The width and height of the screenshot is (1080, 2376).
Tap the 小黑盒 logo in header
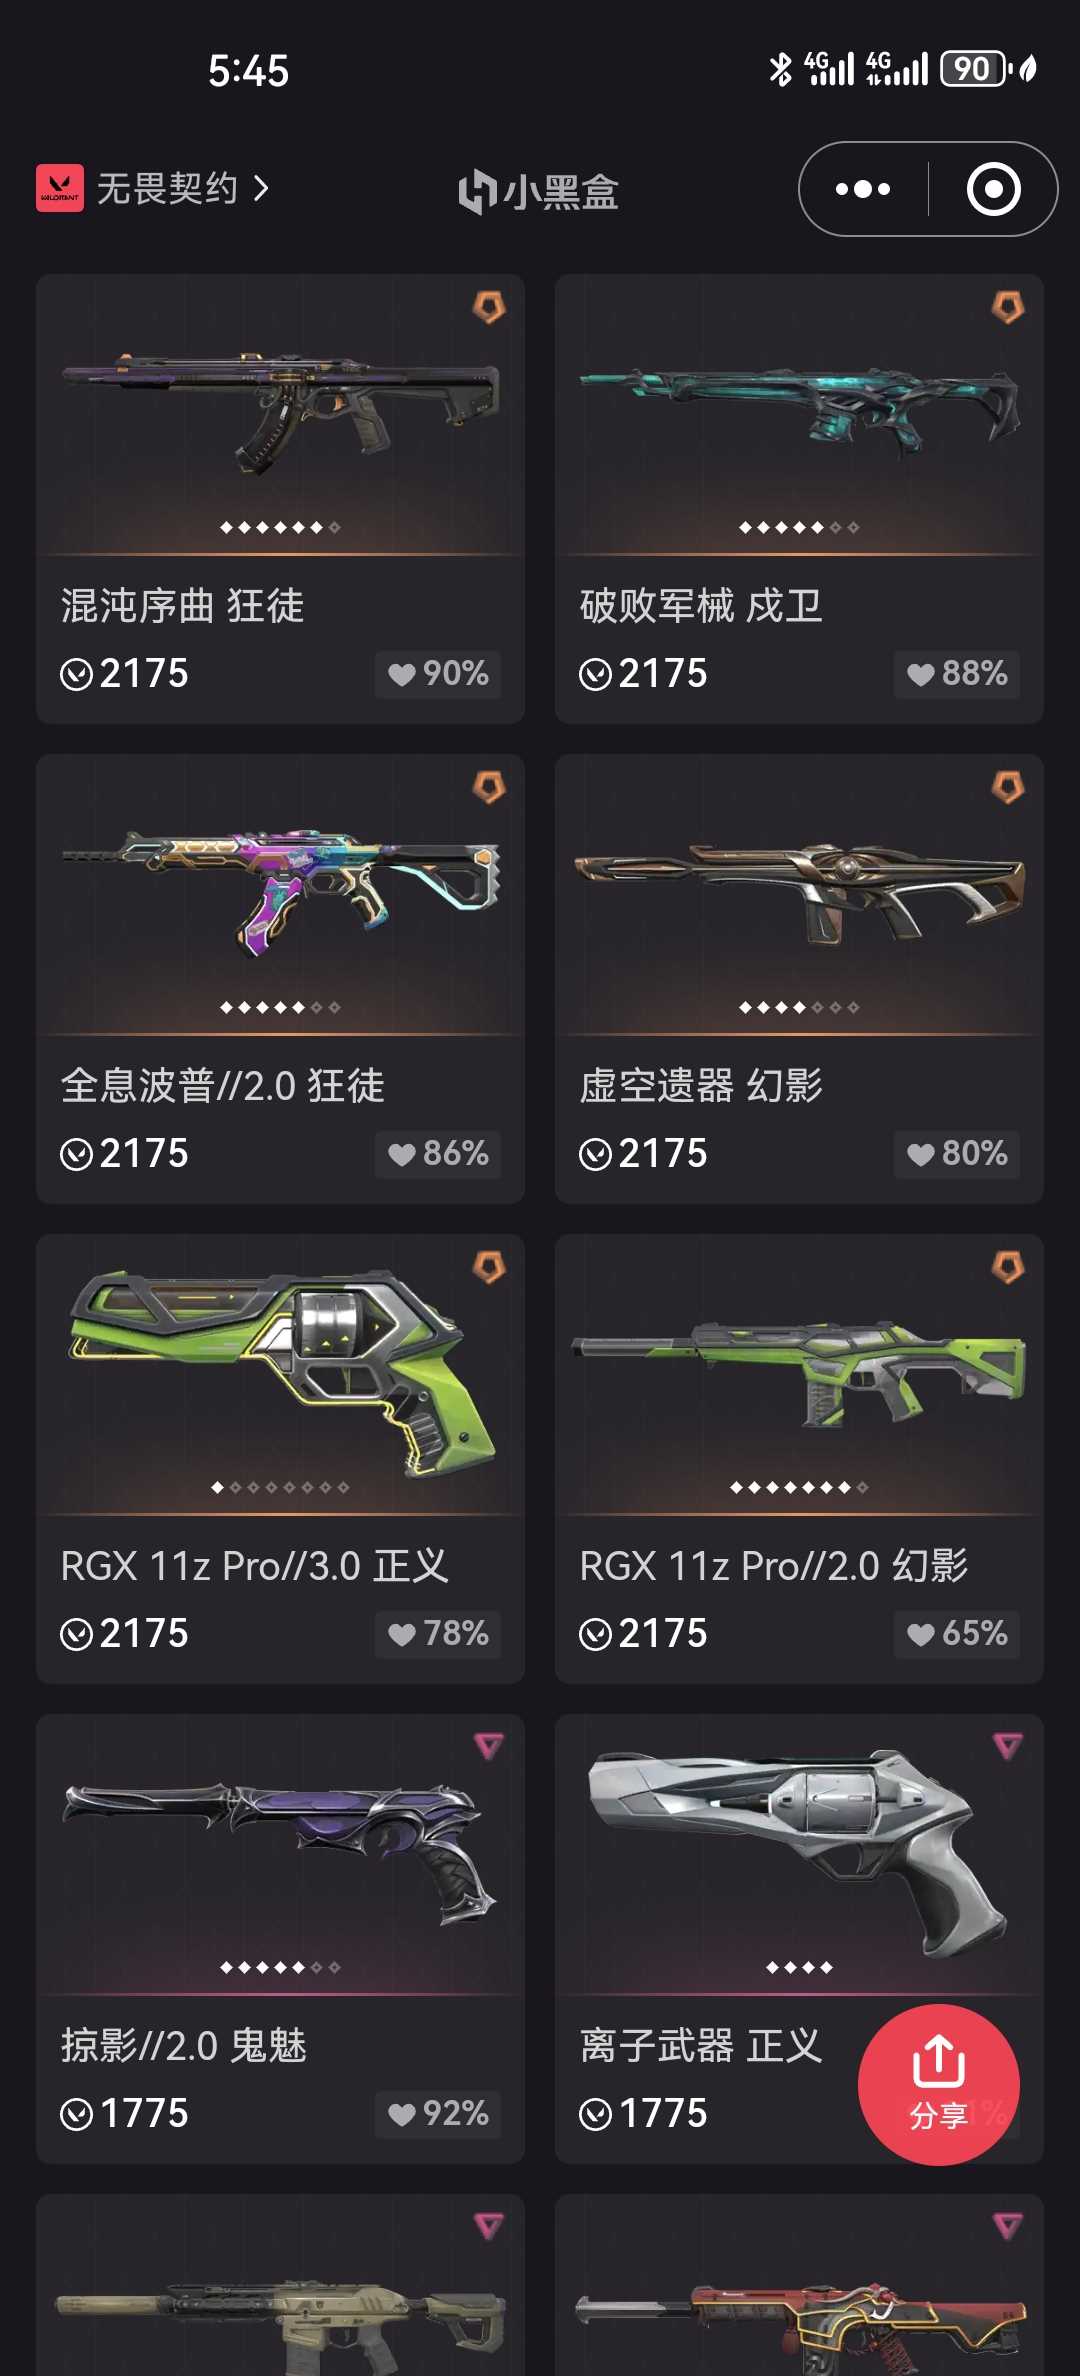pyautogui.click(x=539, y=191)
